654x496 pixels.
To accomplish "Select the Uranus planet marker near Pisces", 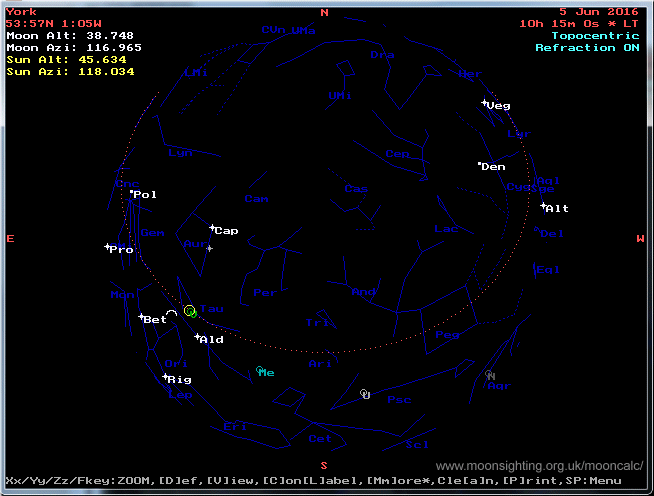I will (365, 393).
